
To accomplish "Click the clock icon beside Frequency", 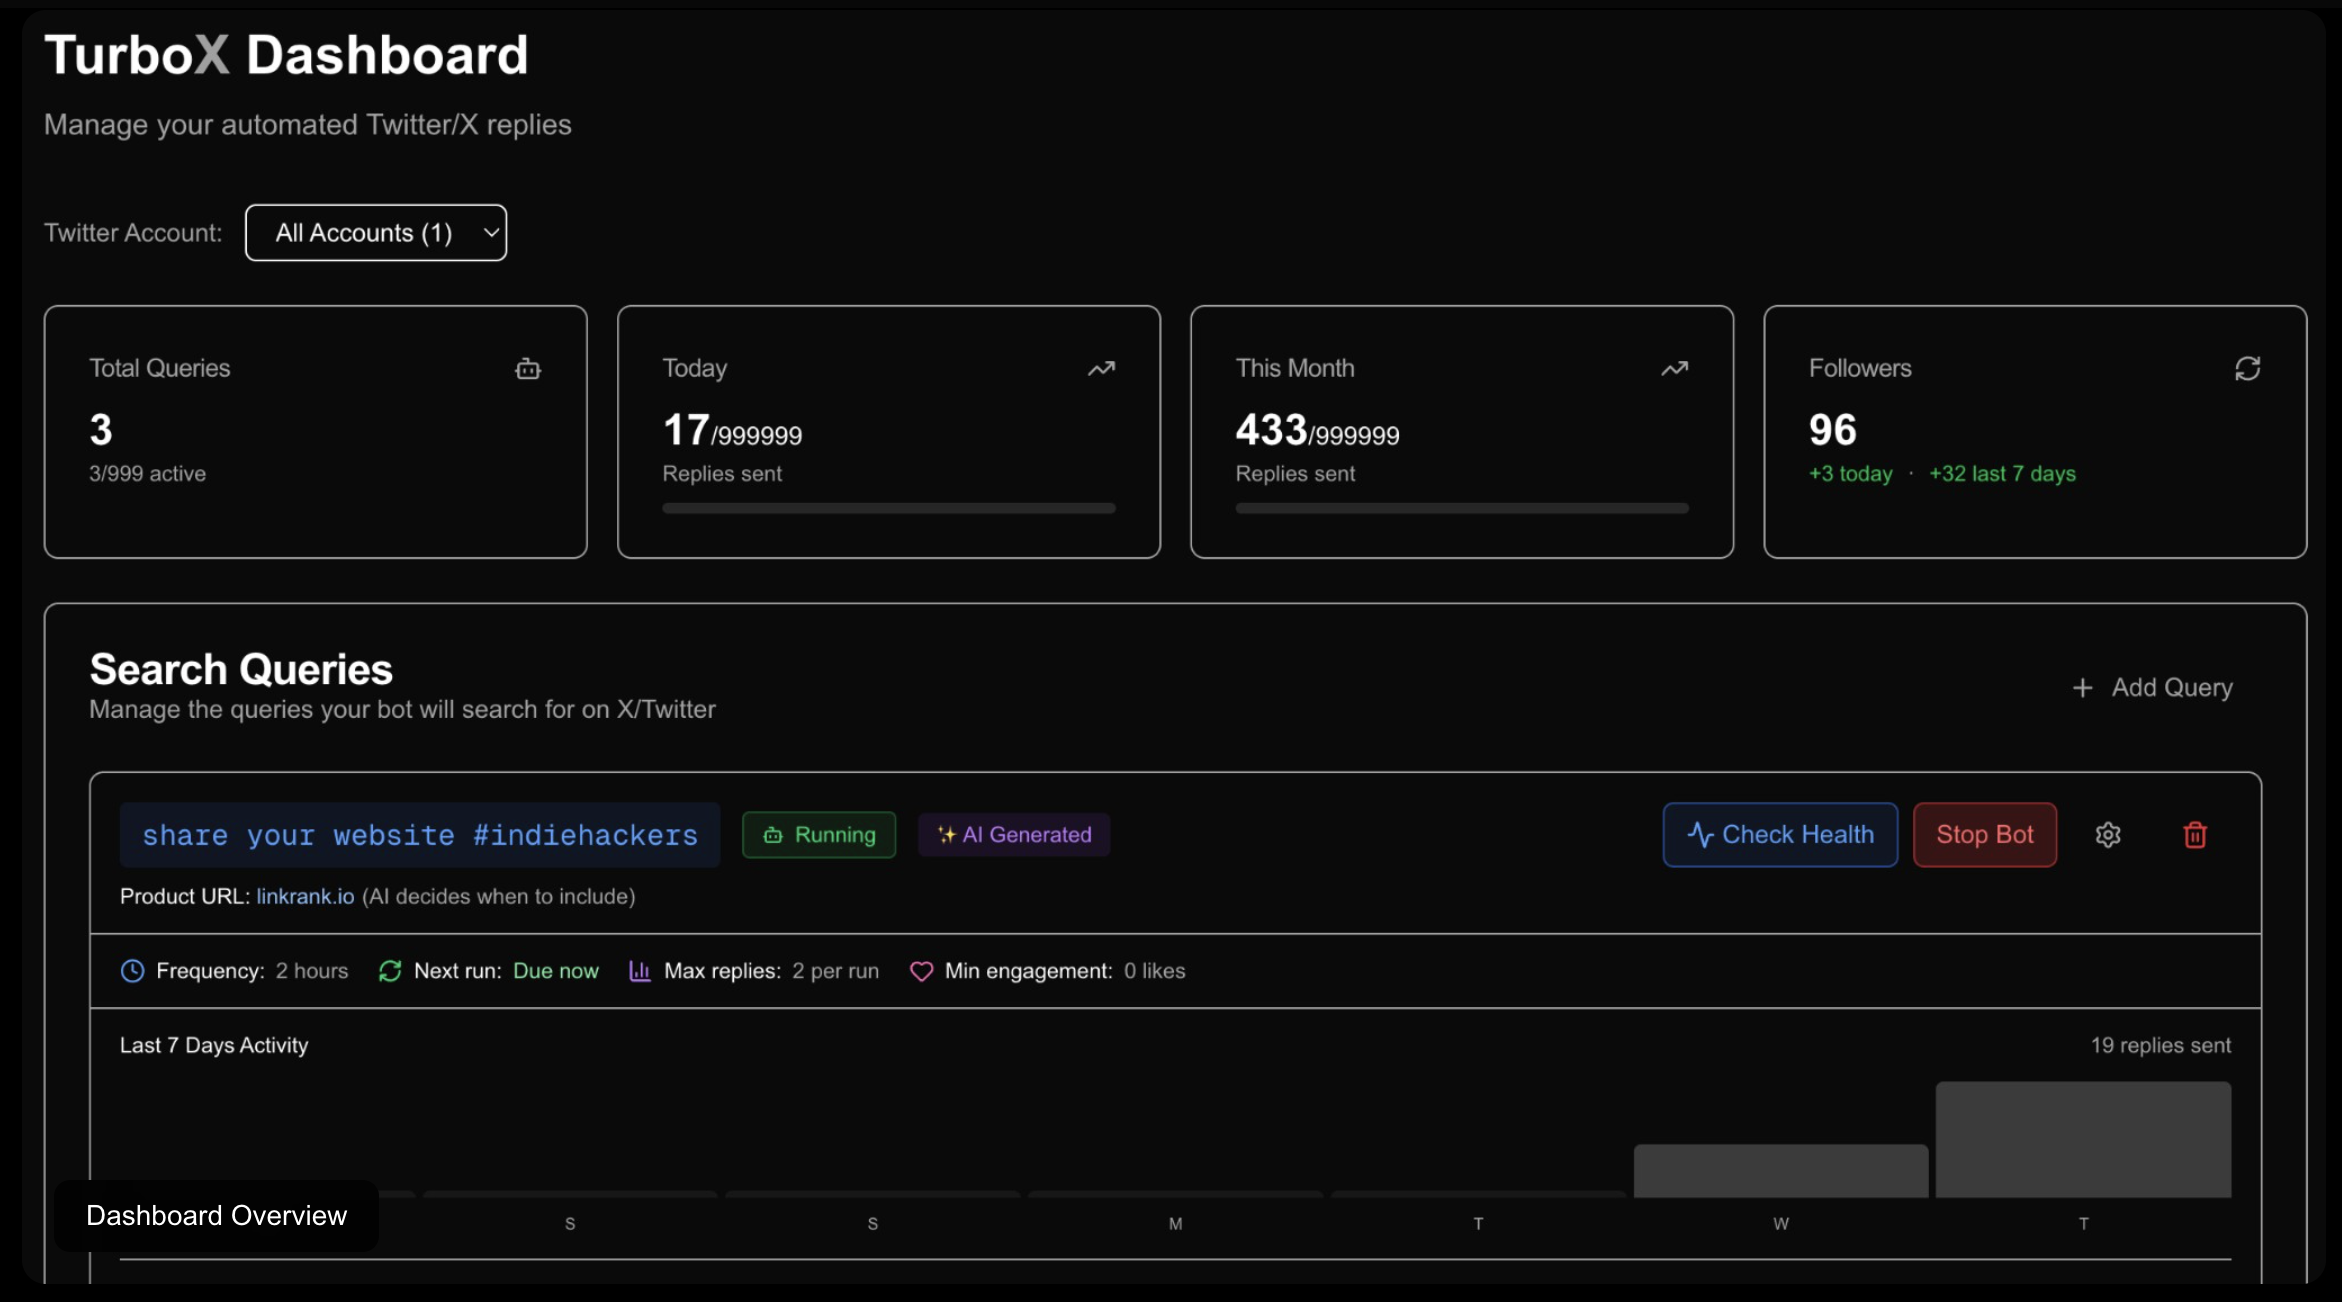I will (x=132, y=971).
